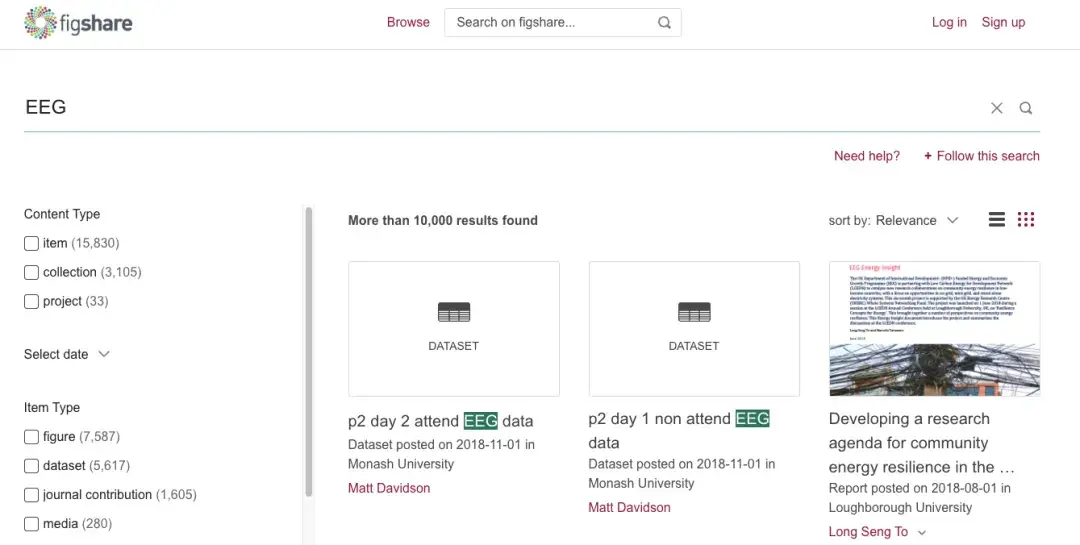Click the dataset icon on second result card
The height and width of the screenshot is (545, 1080).
pyautogui.click(x=694, y=313)
